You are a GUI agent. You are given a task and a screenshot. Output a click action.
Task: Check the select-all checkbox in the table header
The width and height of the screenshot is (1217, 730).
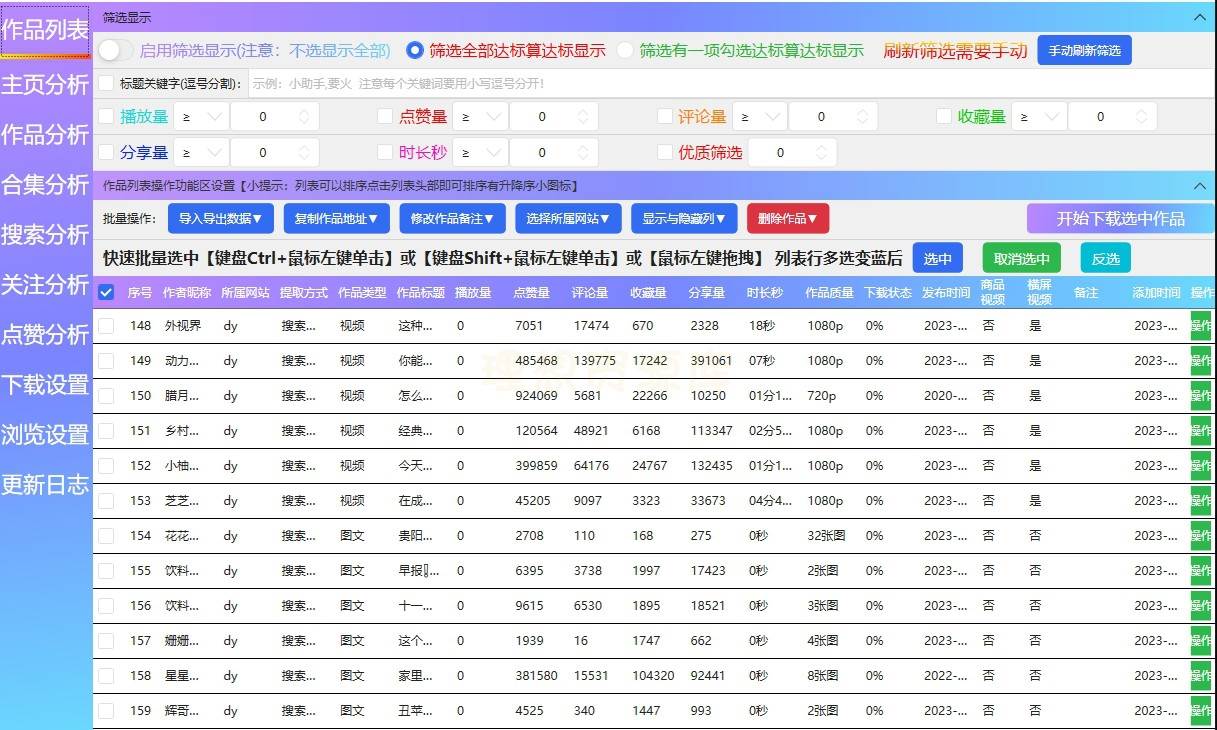click(x=106, y=293)
